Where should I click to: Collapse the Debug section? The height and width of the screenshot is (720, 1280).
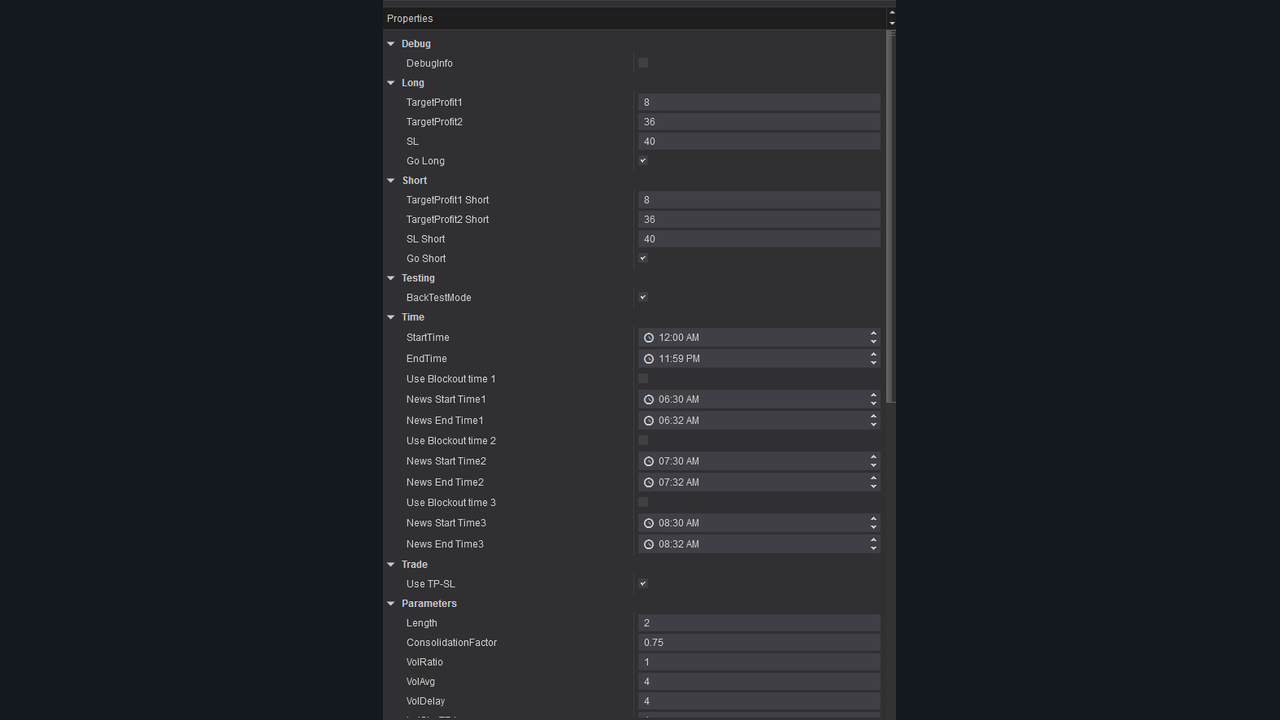[391, 43]
